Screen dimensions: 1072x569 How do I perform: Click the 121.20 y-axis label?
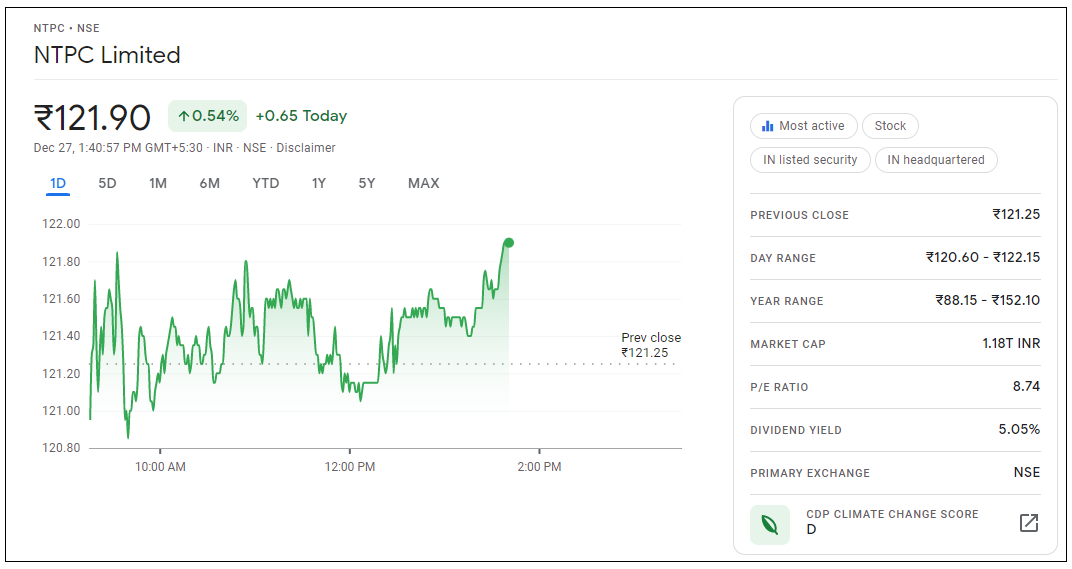(61, 374)
